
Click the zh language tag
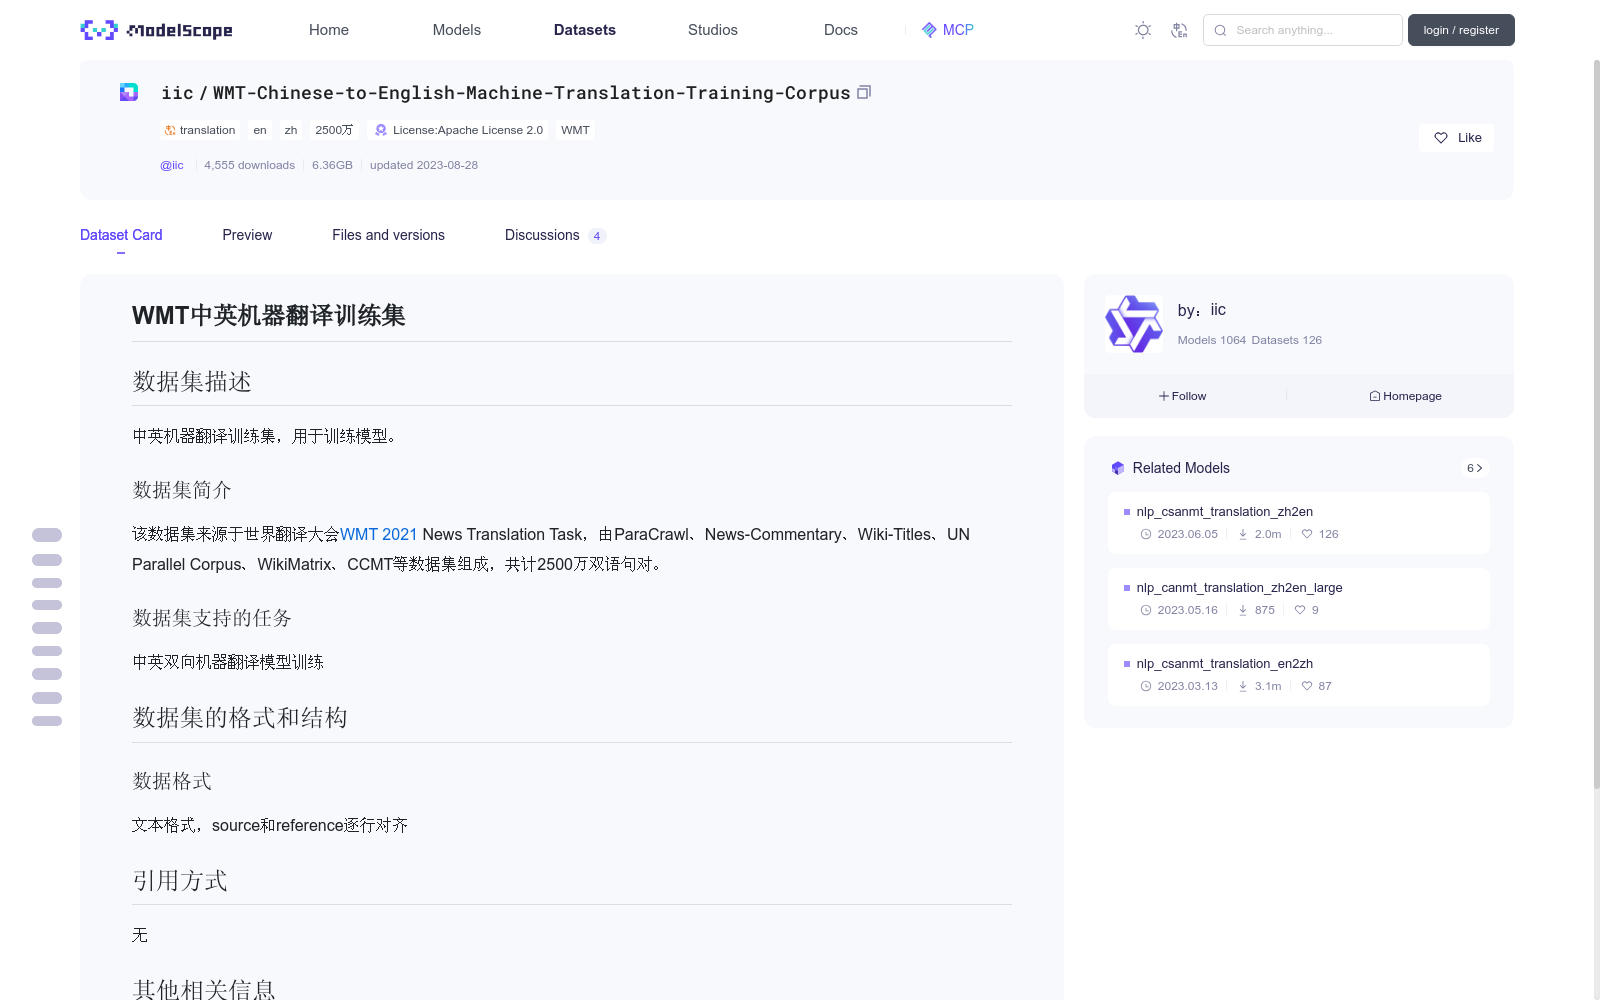click(x=291, y=130)
